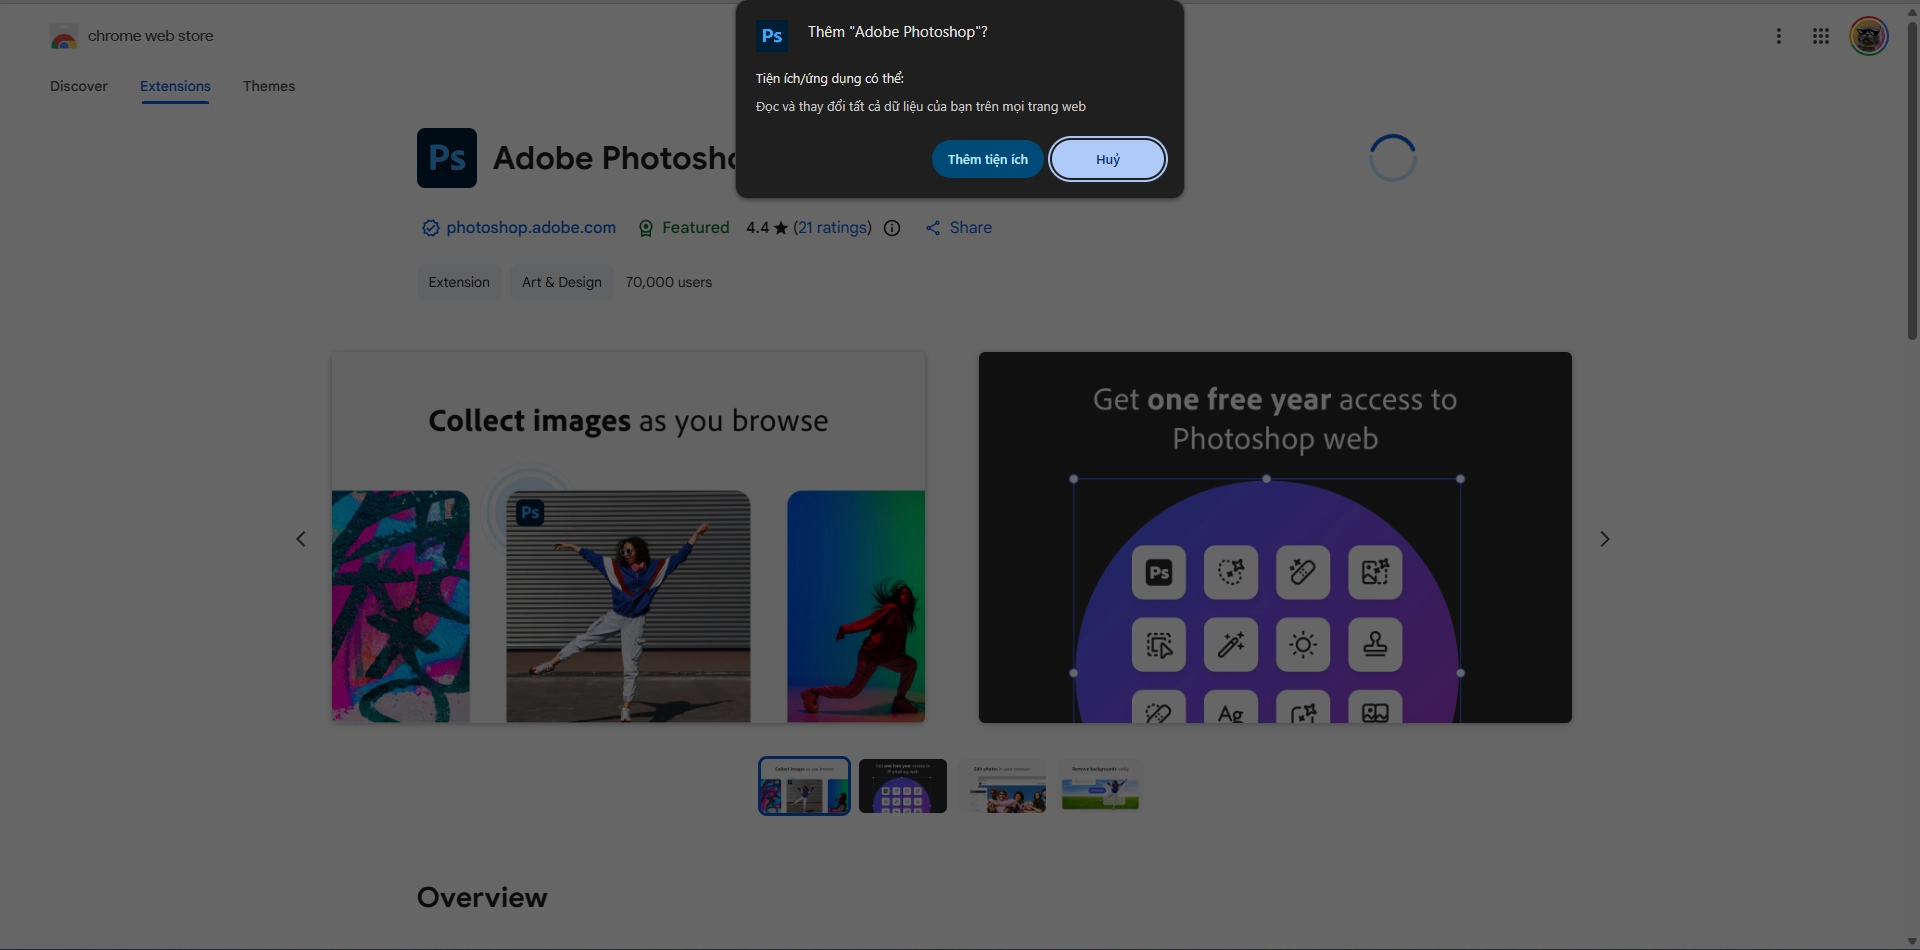Switch to the Themes tab
The height and width of the screenshot is (950, 1920).
pyautogui.click(x=269, y=87)
